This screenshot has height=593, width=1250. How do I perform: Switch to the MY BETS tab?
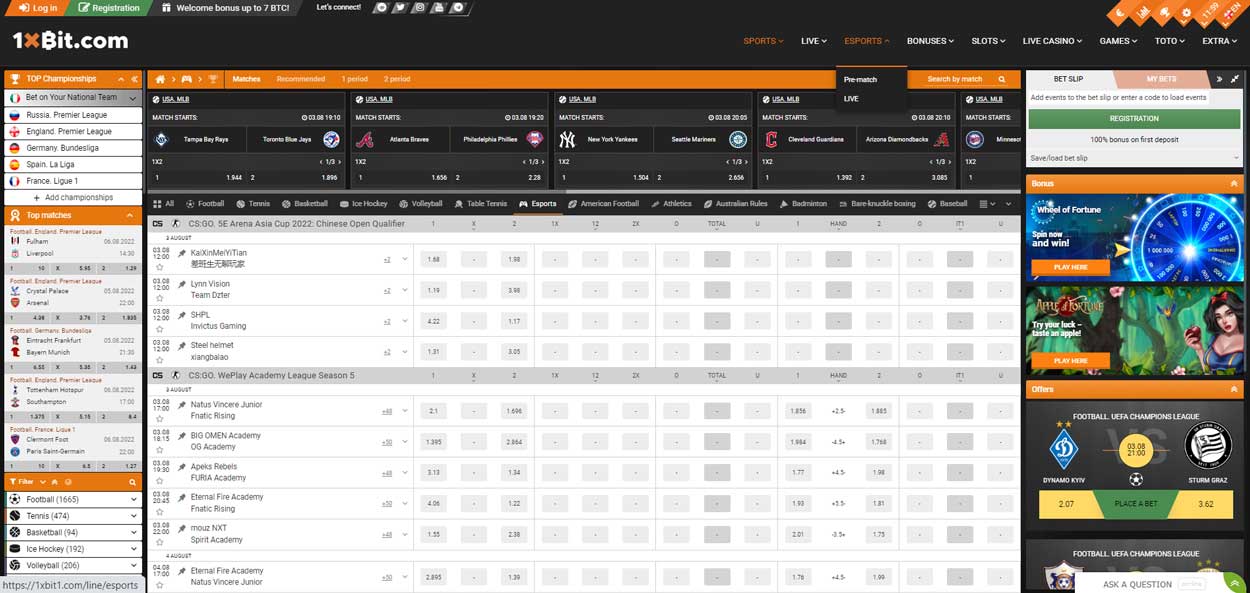pos(1161,79)
